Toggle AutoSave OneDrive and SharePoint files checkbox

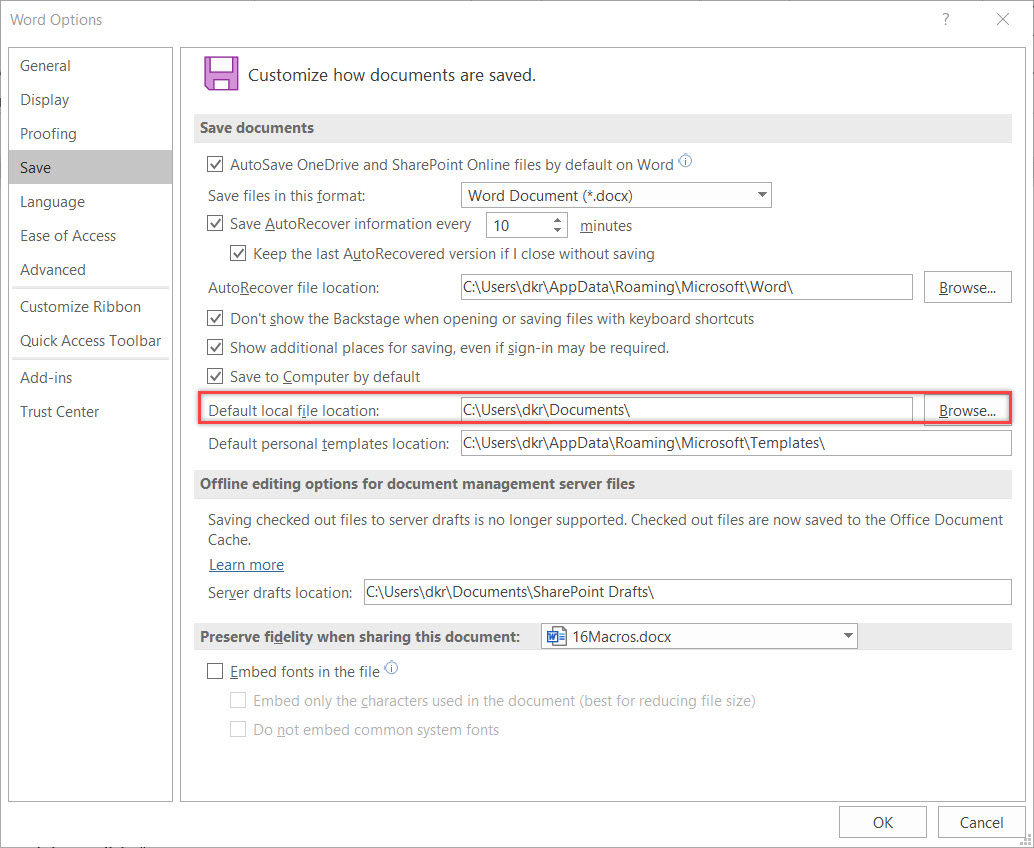[x=215, y=164]
